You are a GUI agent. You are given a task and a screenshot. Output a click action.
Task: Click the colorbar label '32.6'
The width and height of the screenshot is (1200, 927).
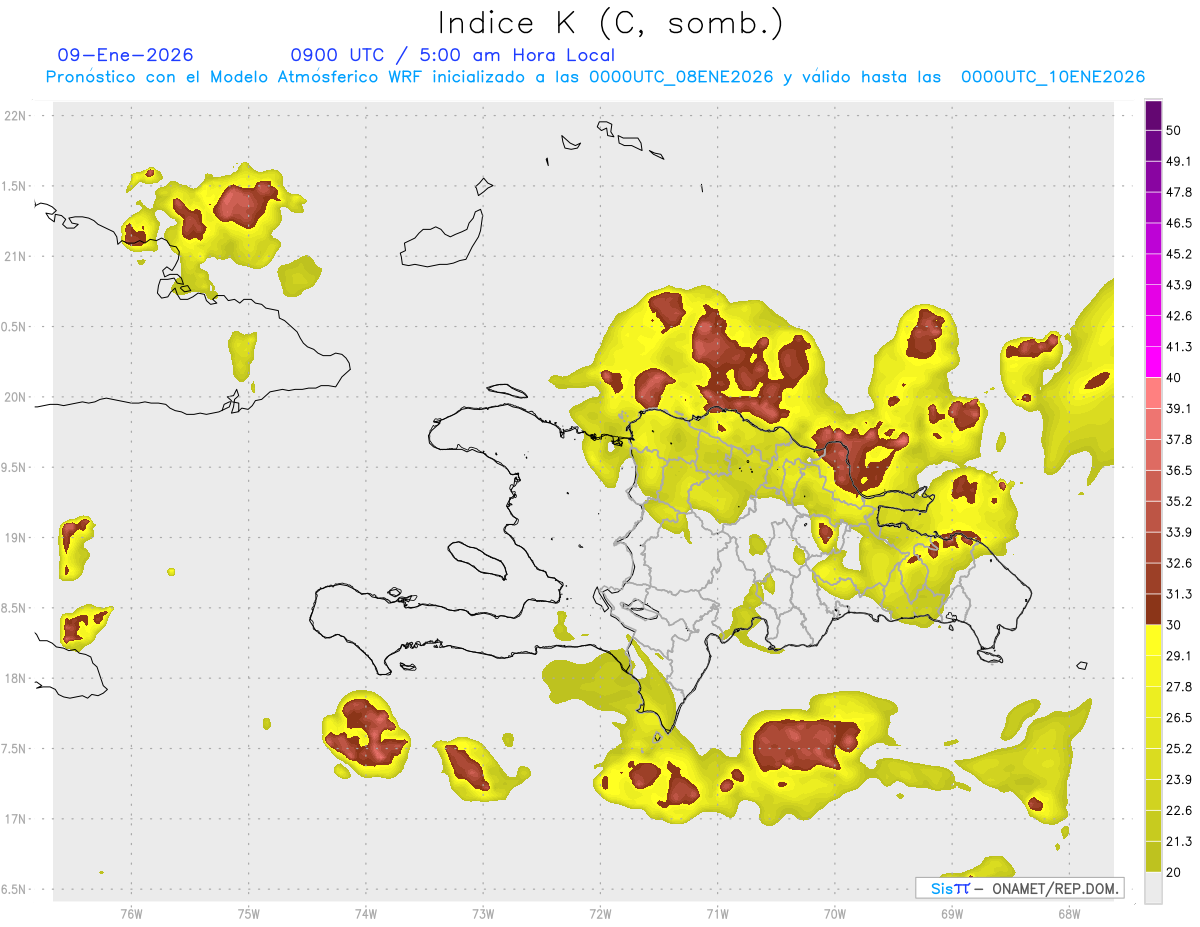pyautogui.click(x=1179, y=563)
